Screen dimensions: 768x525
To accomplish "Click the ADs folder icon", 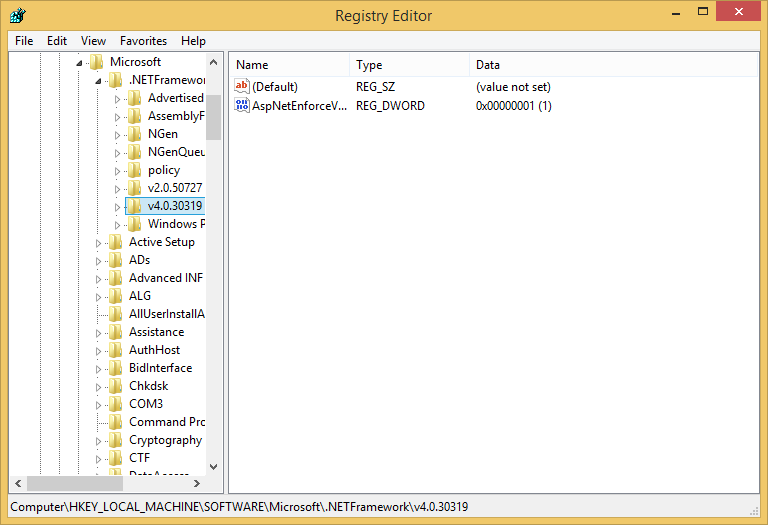I will pos(116,260).
